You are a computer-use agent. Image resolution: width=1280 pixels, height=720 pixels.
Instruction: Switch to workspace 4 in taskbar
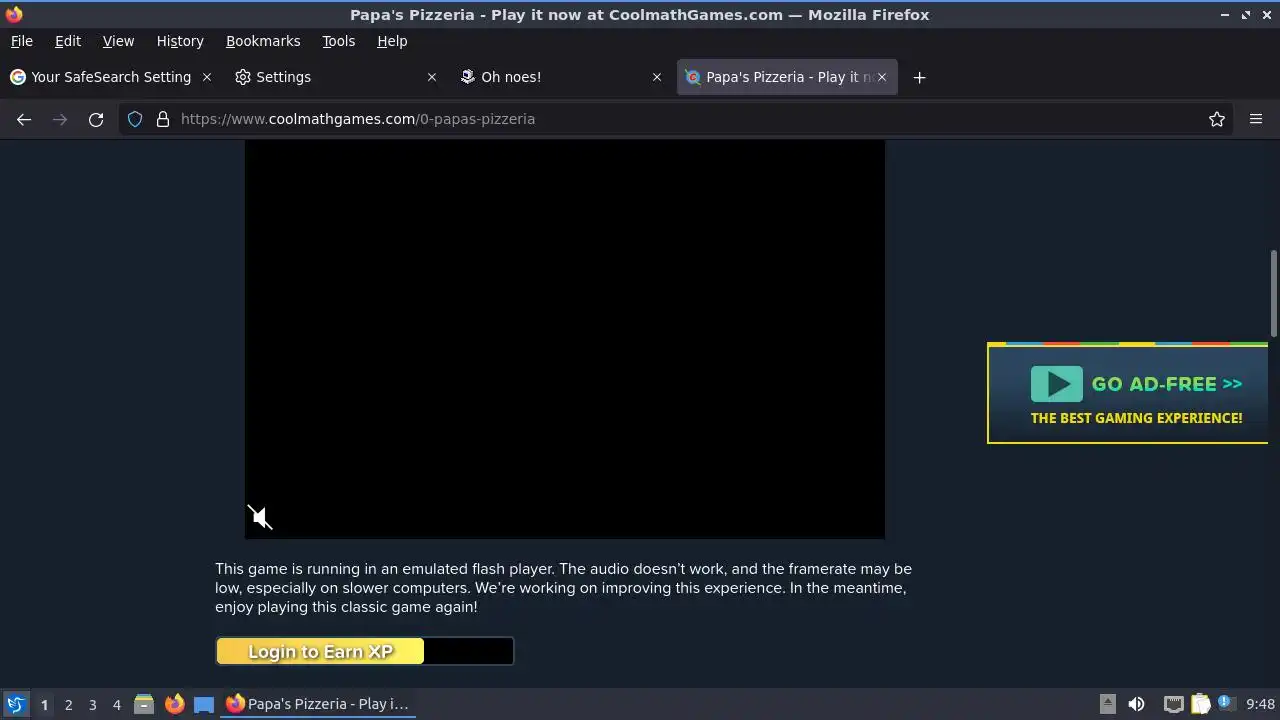[116, 704]
